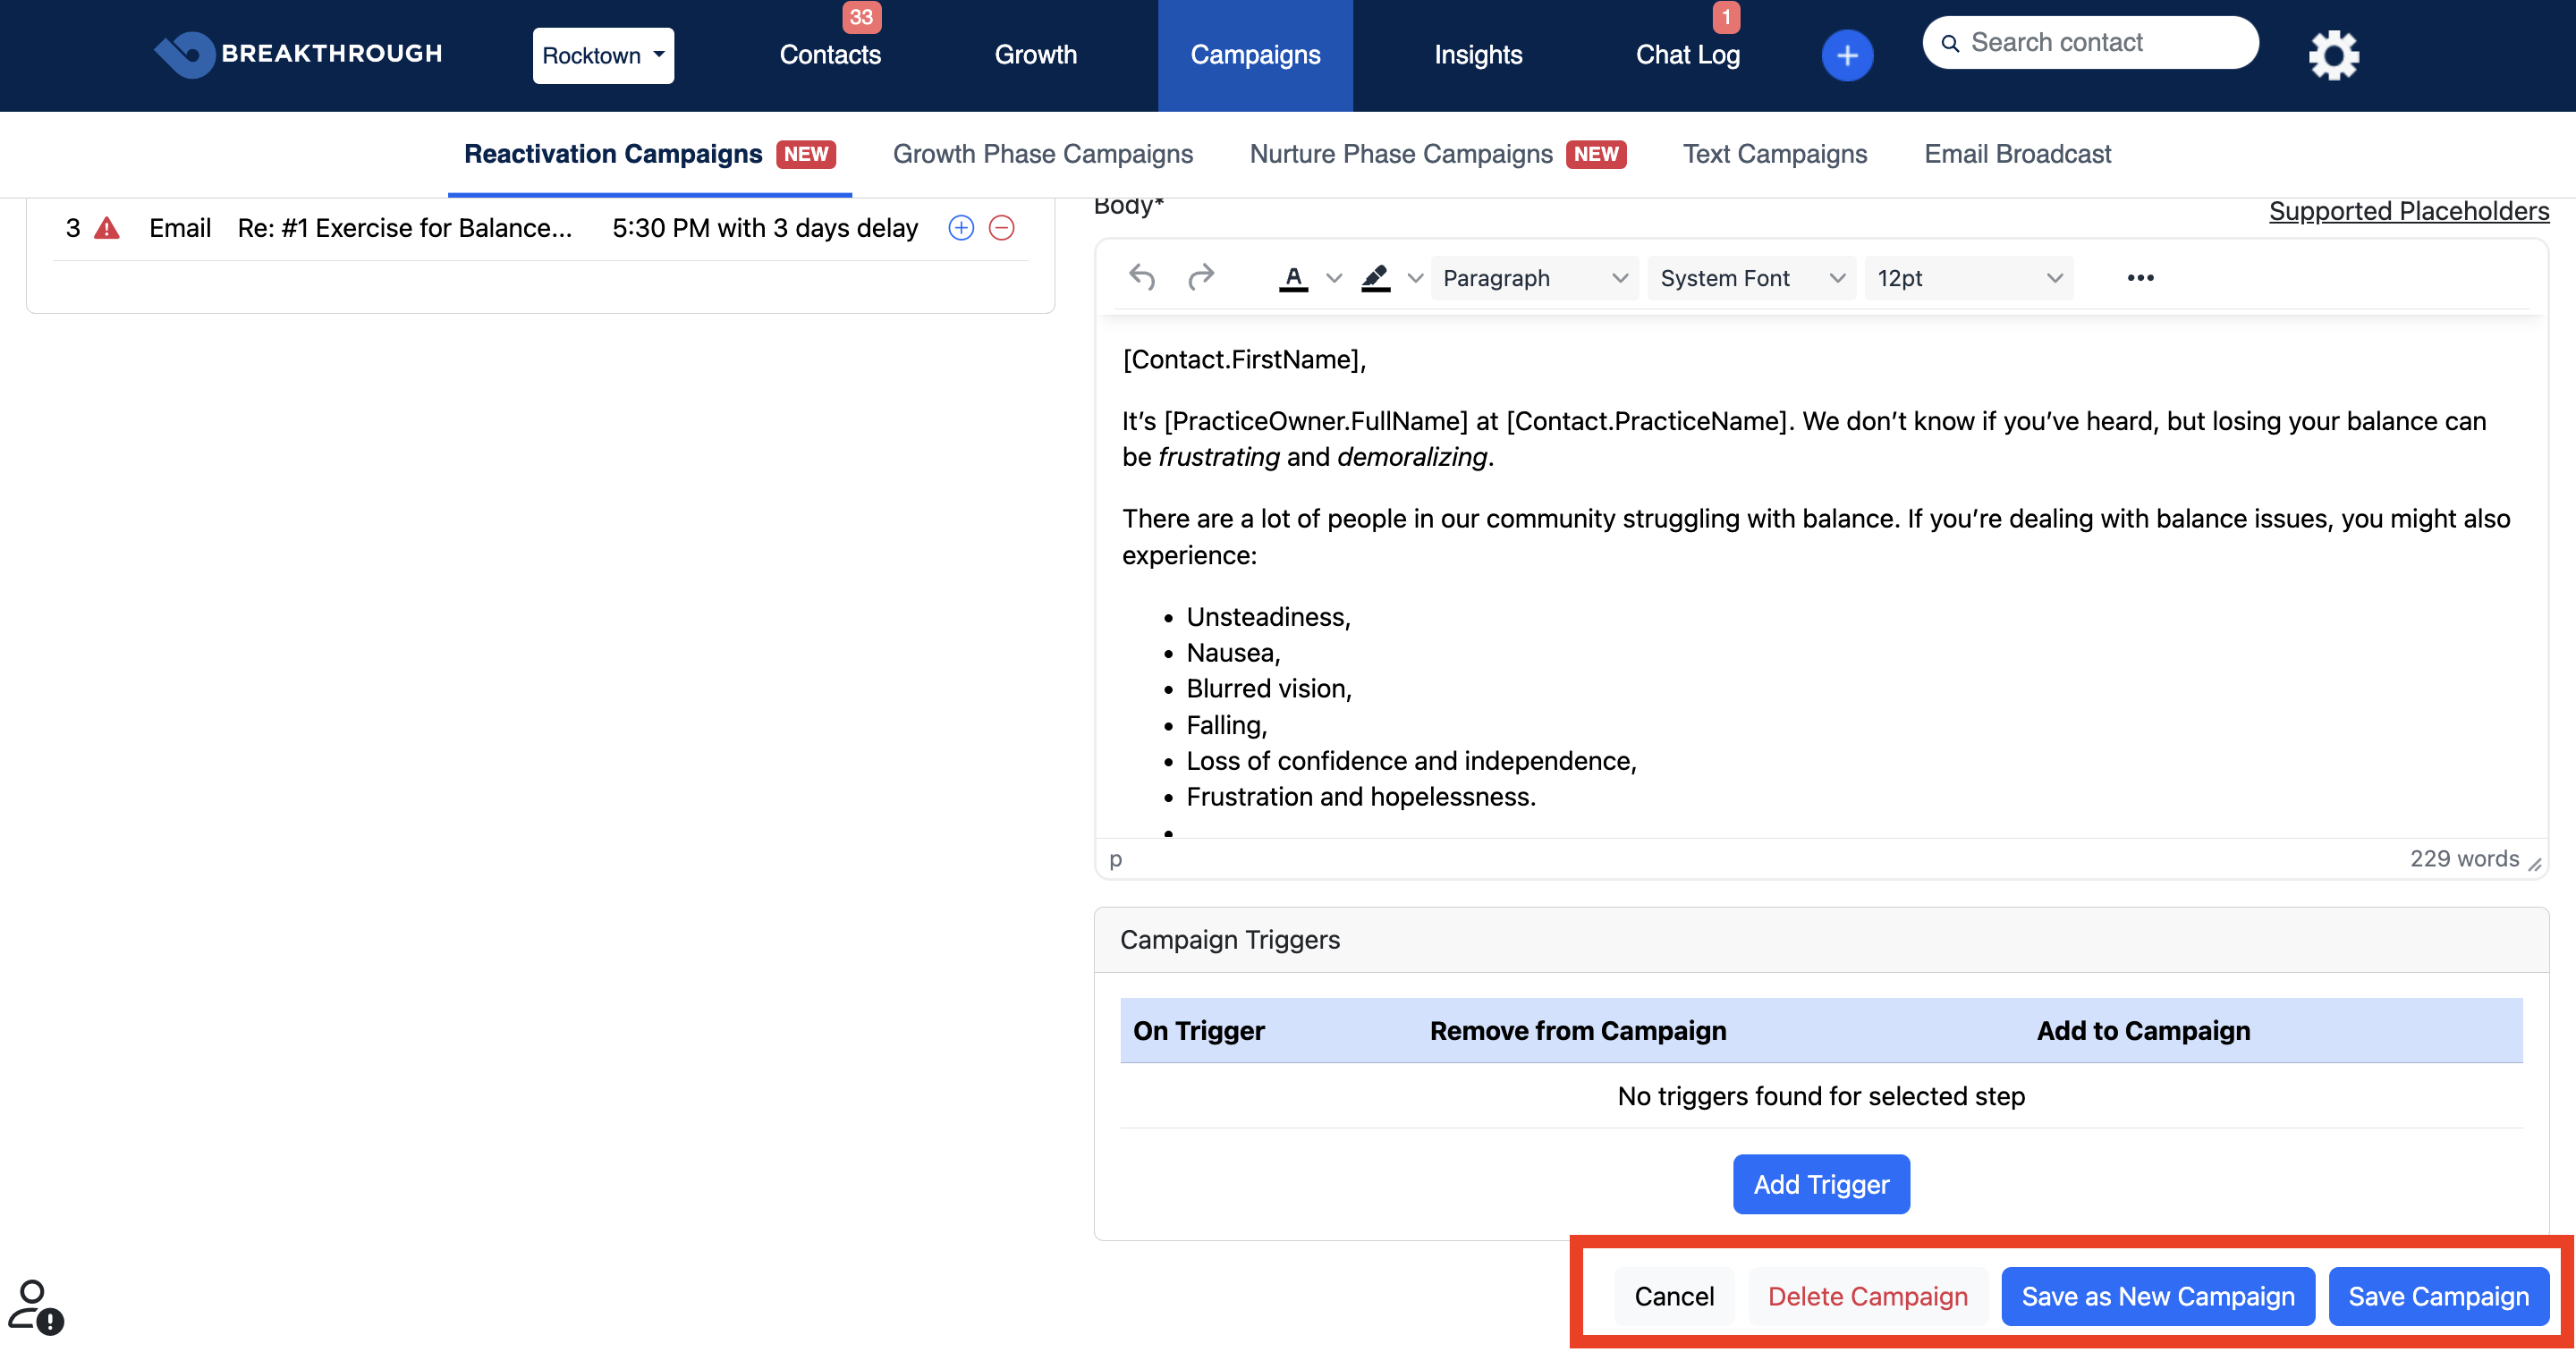Click the undo arrow in editor toolbar
Image resolution: width=2576 pixels, height=1352 pixels.
1142,277
